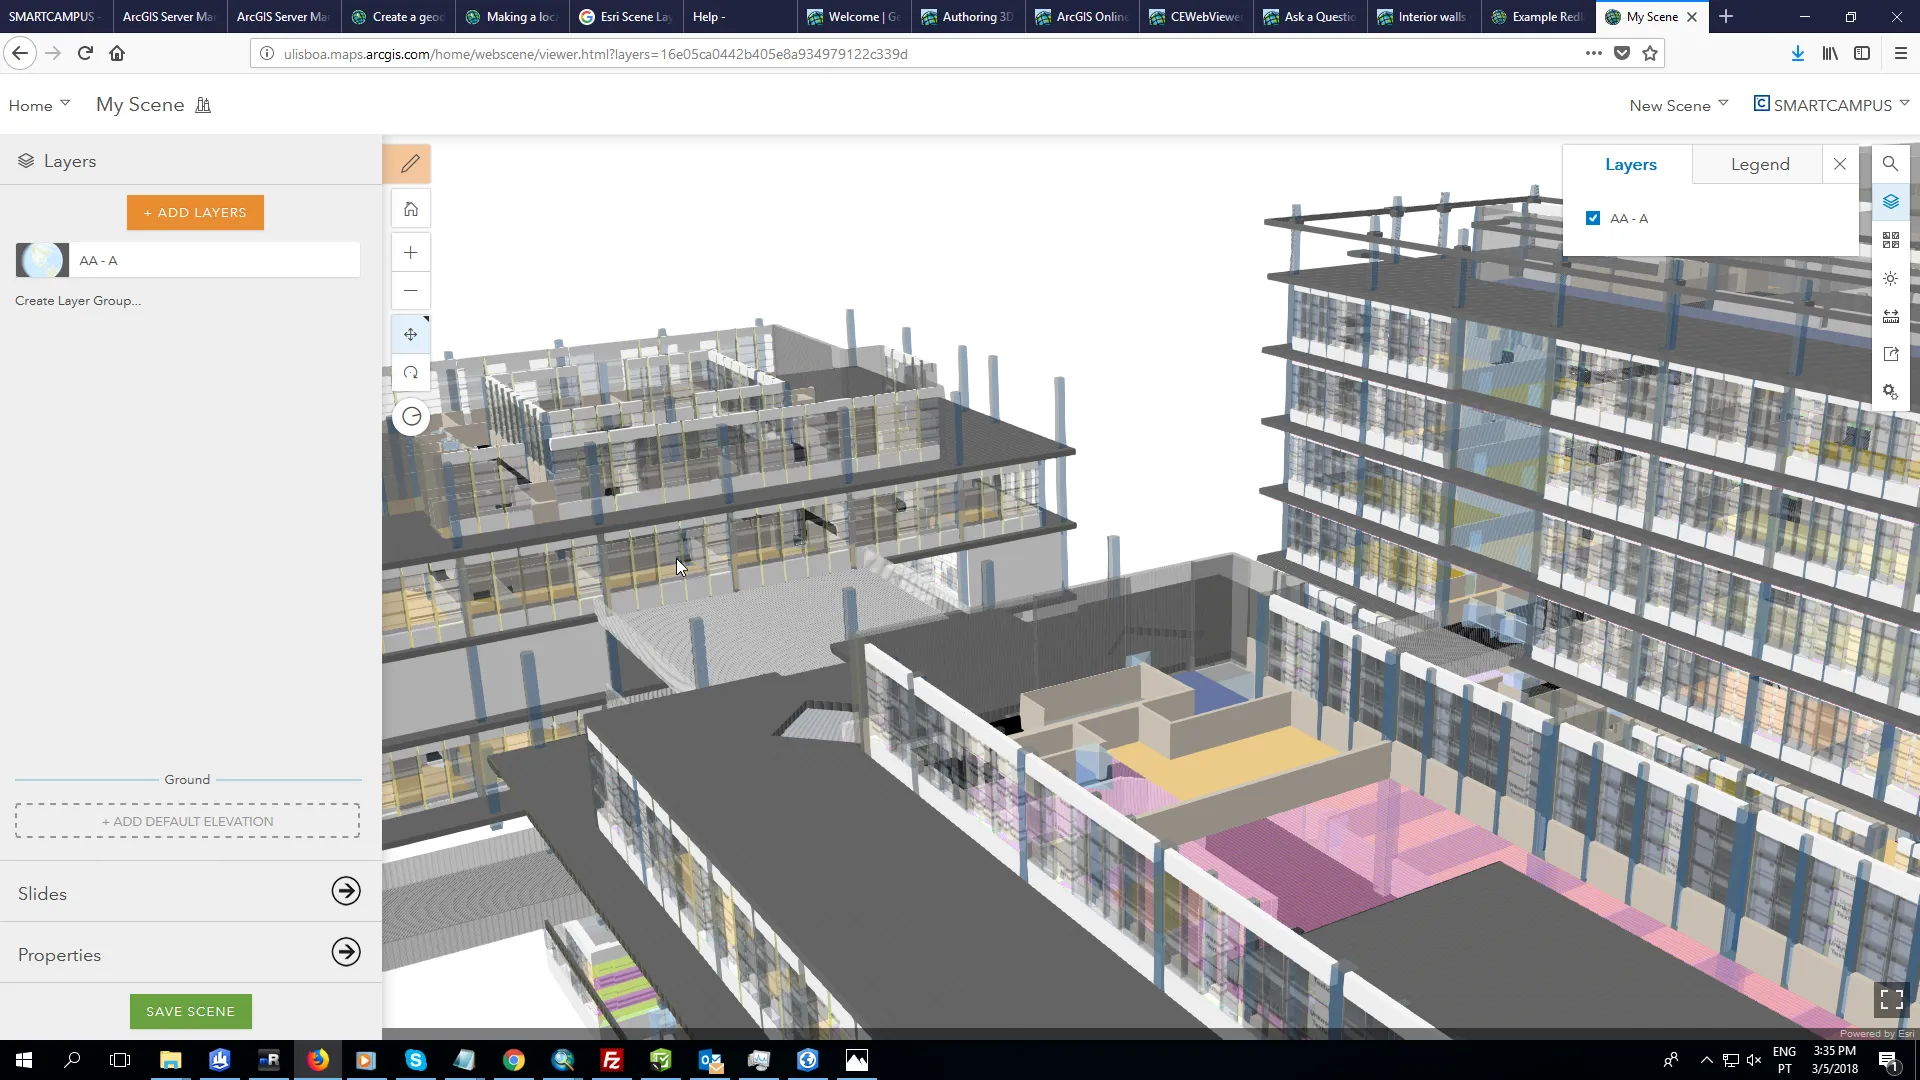Click the AA - A layer thumbnail
This screenshot has height=1080, width=1920.
point(42,260)
